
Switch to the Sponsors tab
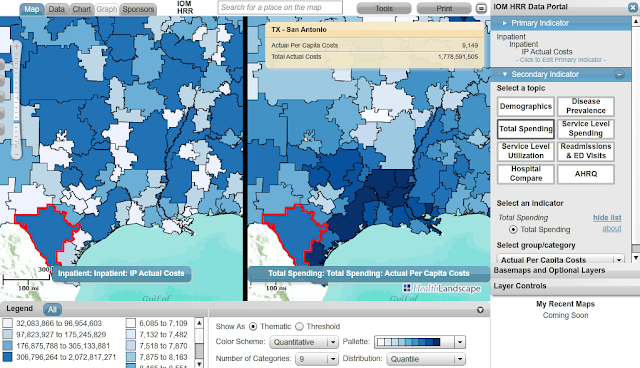138,9
